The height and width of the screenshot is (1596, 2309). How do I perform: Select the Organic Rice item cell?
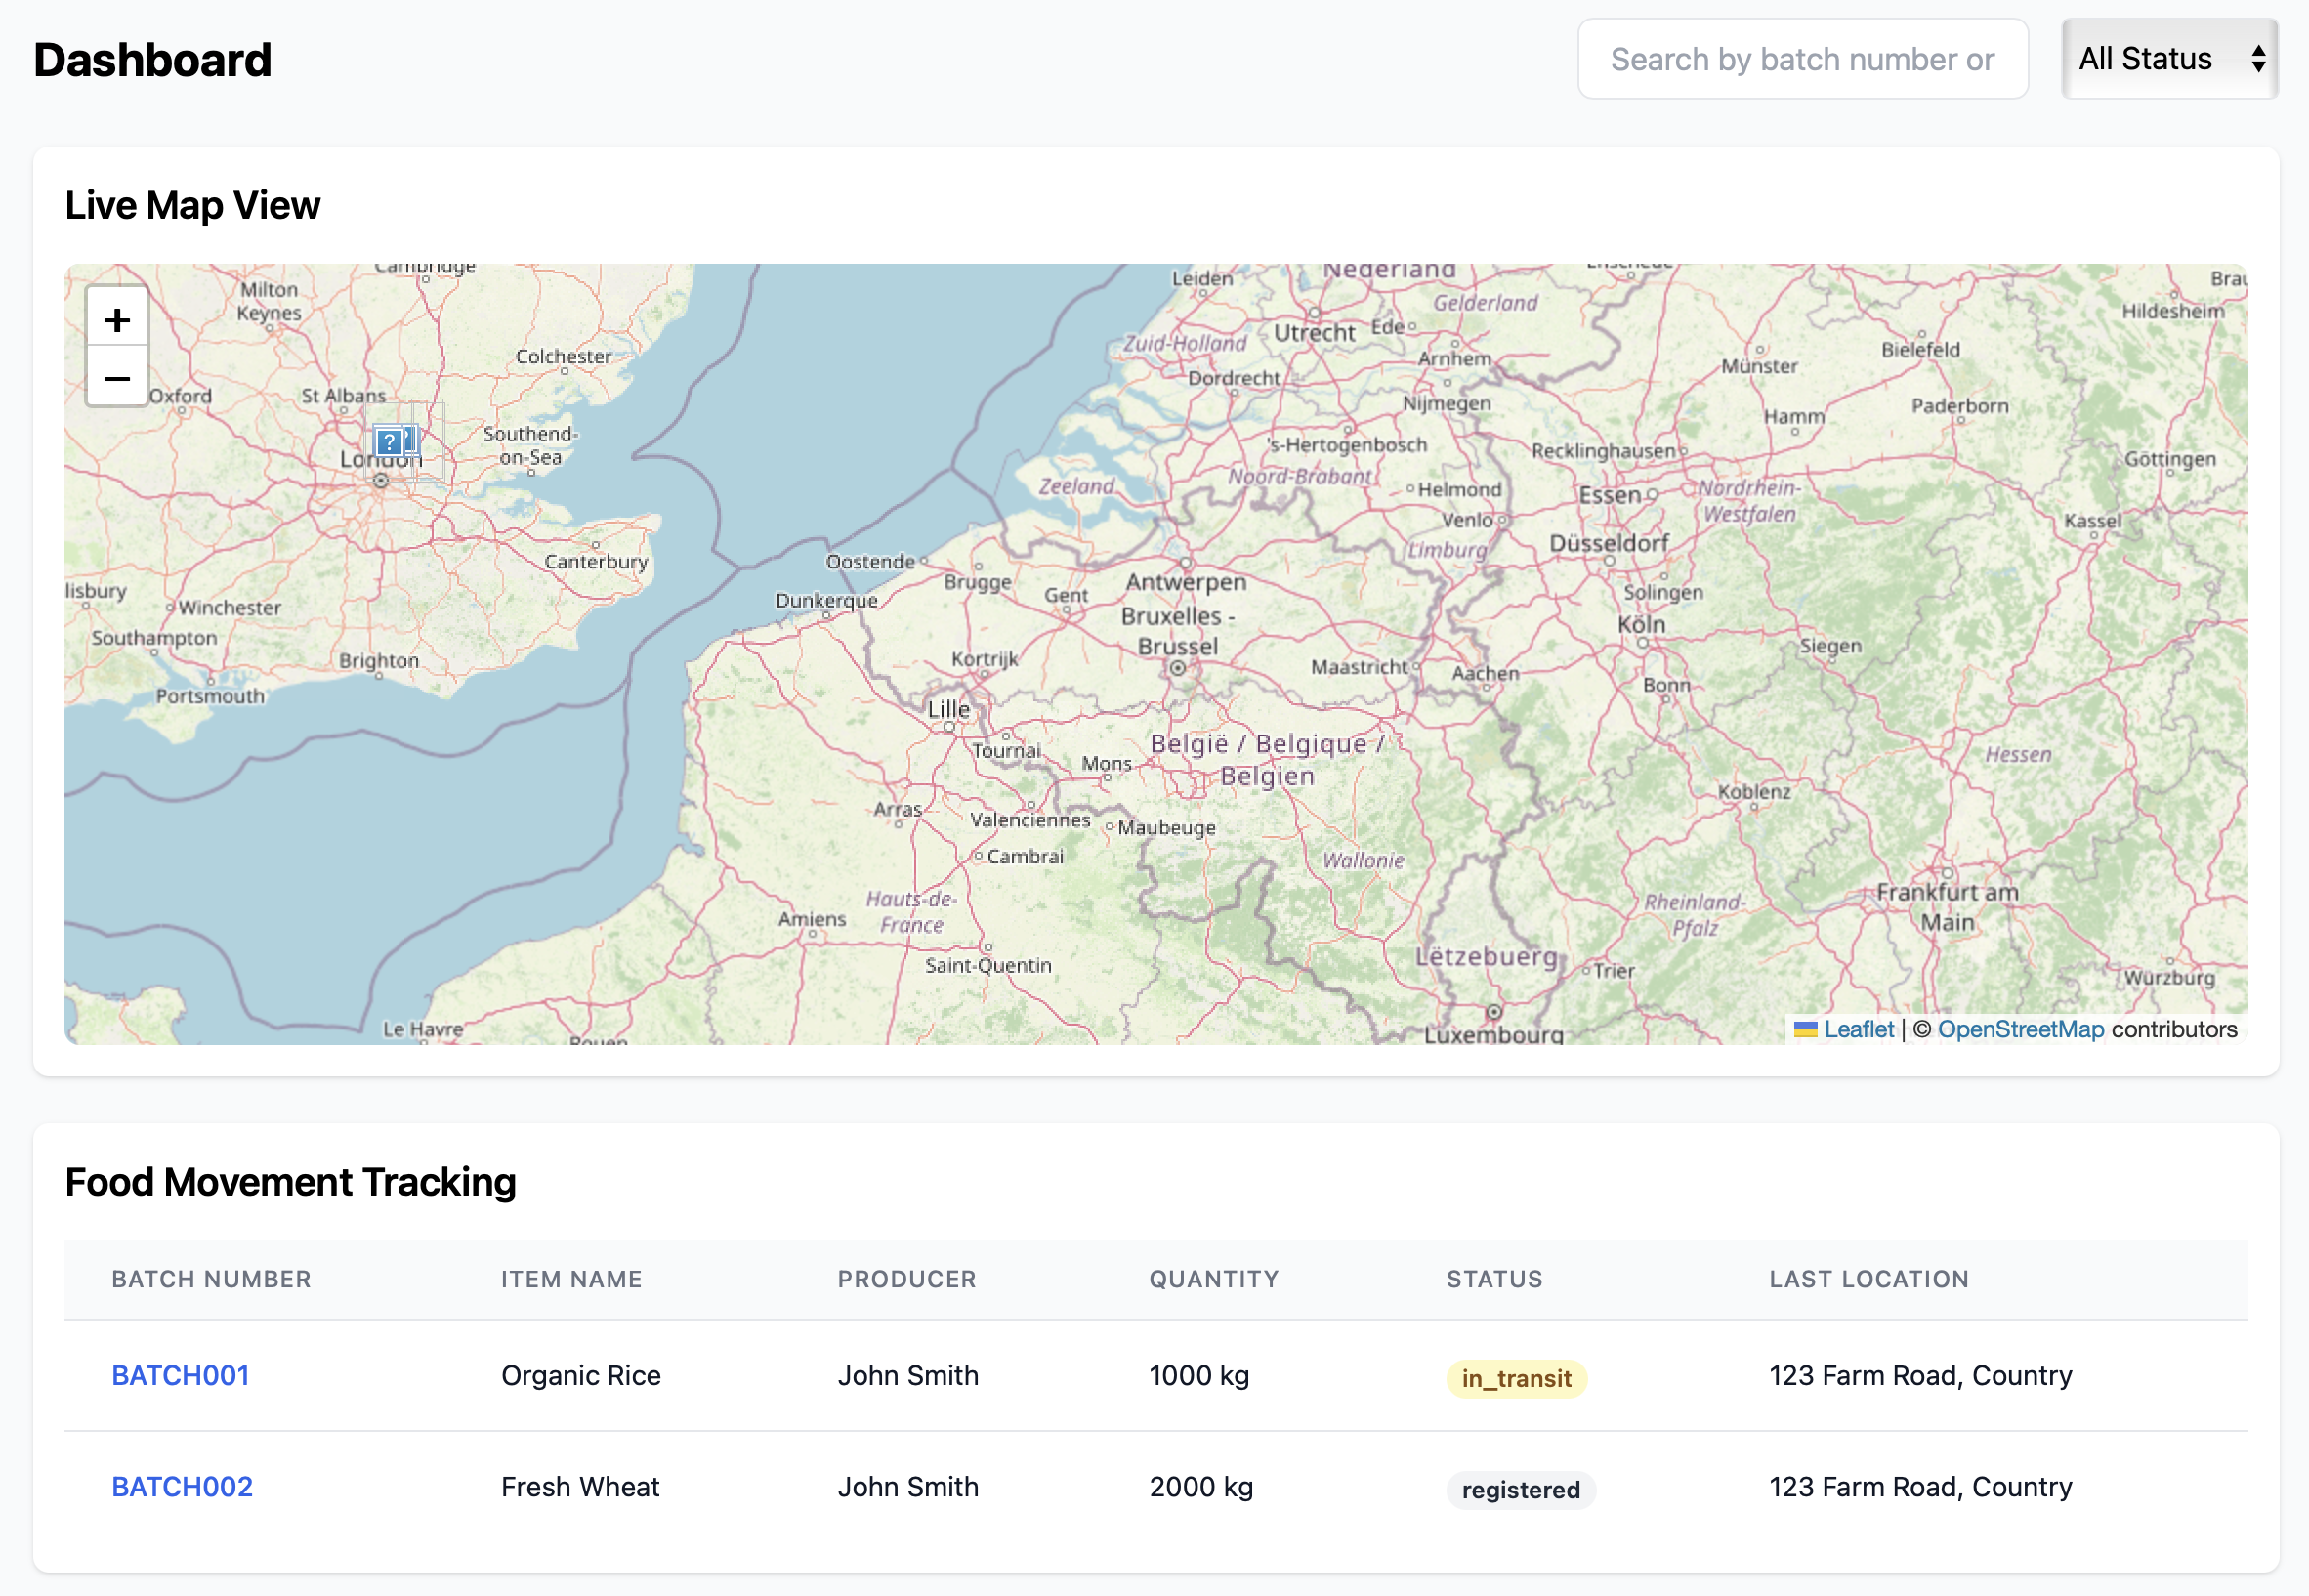(x=580, y=1375)
